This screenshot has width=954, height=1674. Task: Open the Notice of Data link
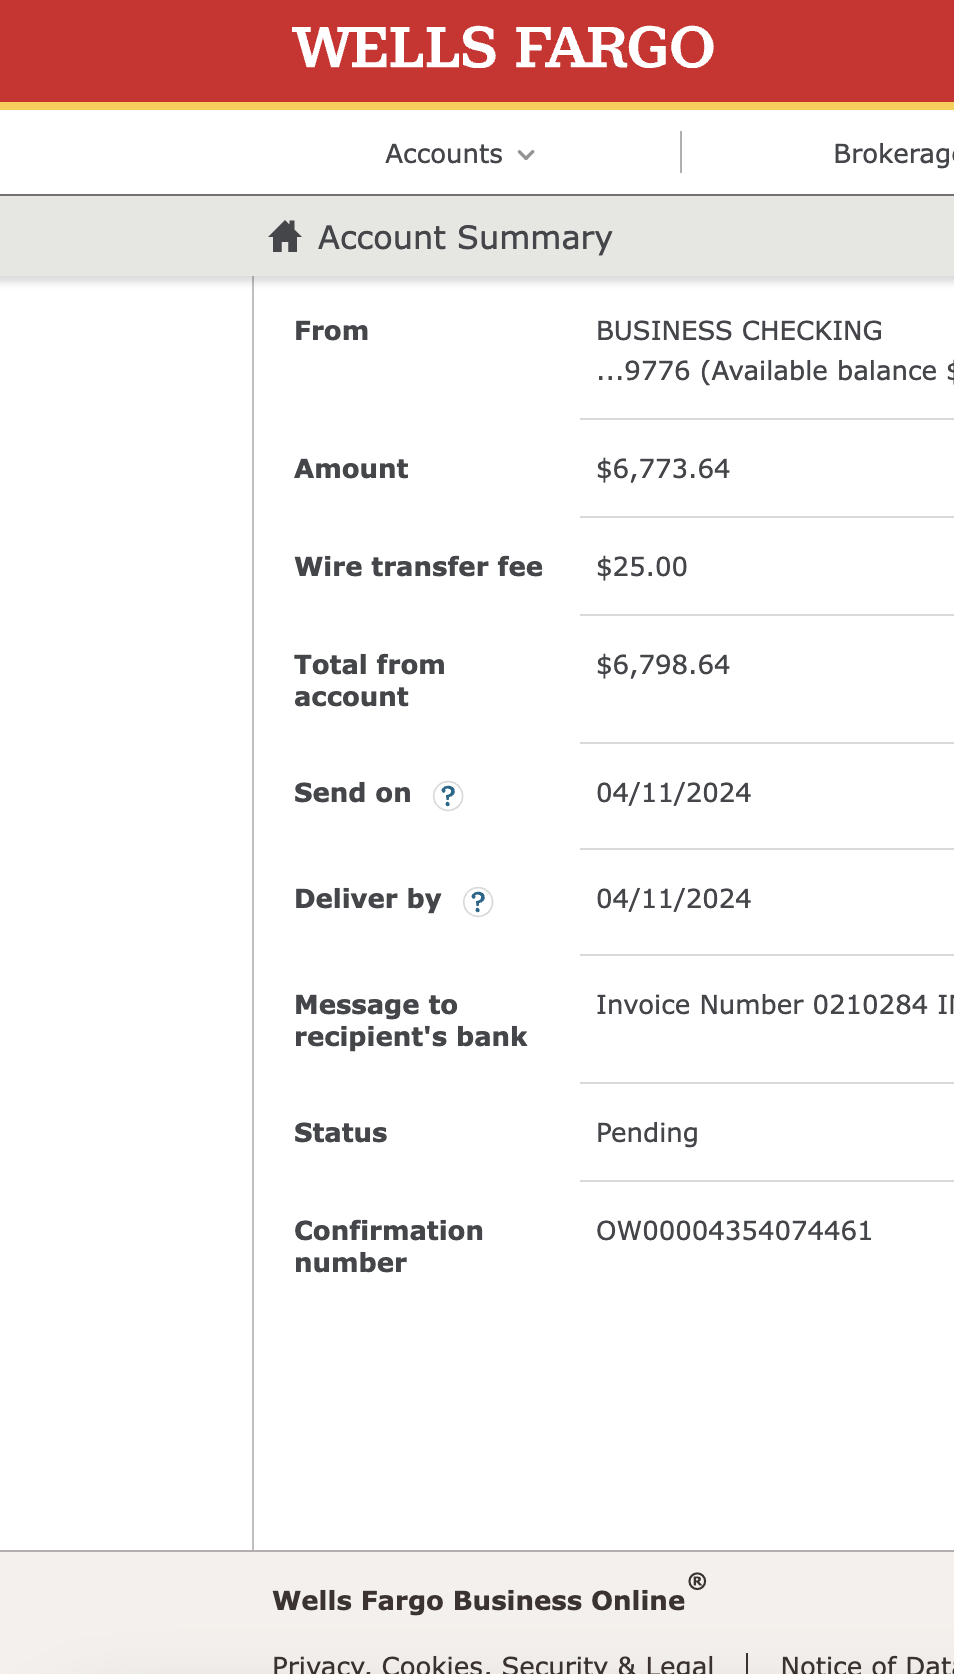867,1663
